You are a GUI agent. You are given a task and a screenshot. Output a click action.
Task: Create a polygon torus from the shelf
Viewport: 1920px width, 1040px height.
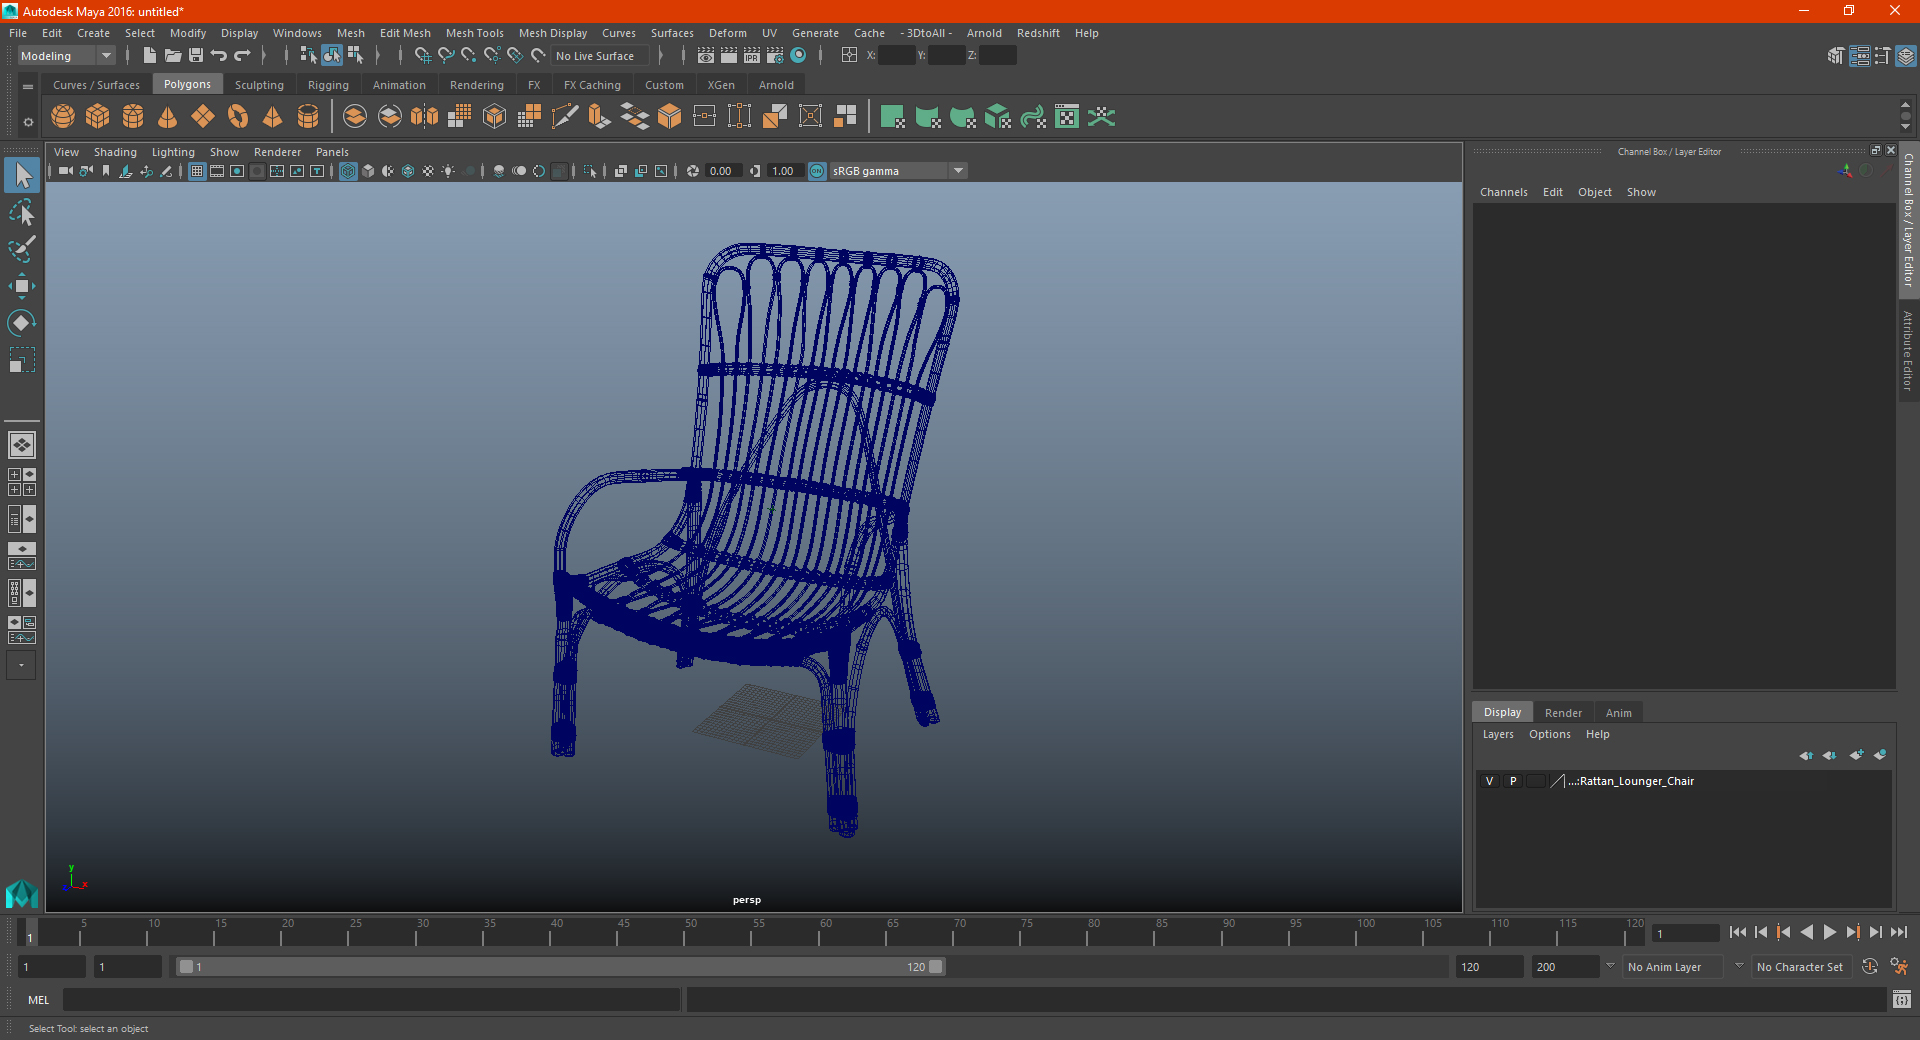tap(238, 117)
